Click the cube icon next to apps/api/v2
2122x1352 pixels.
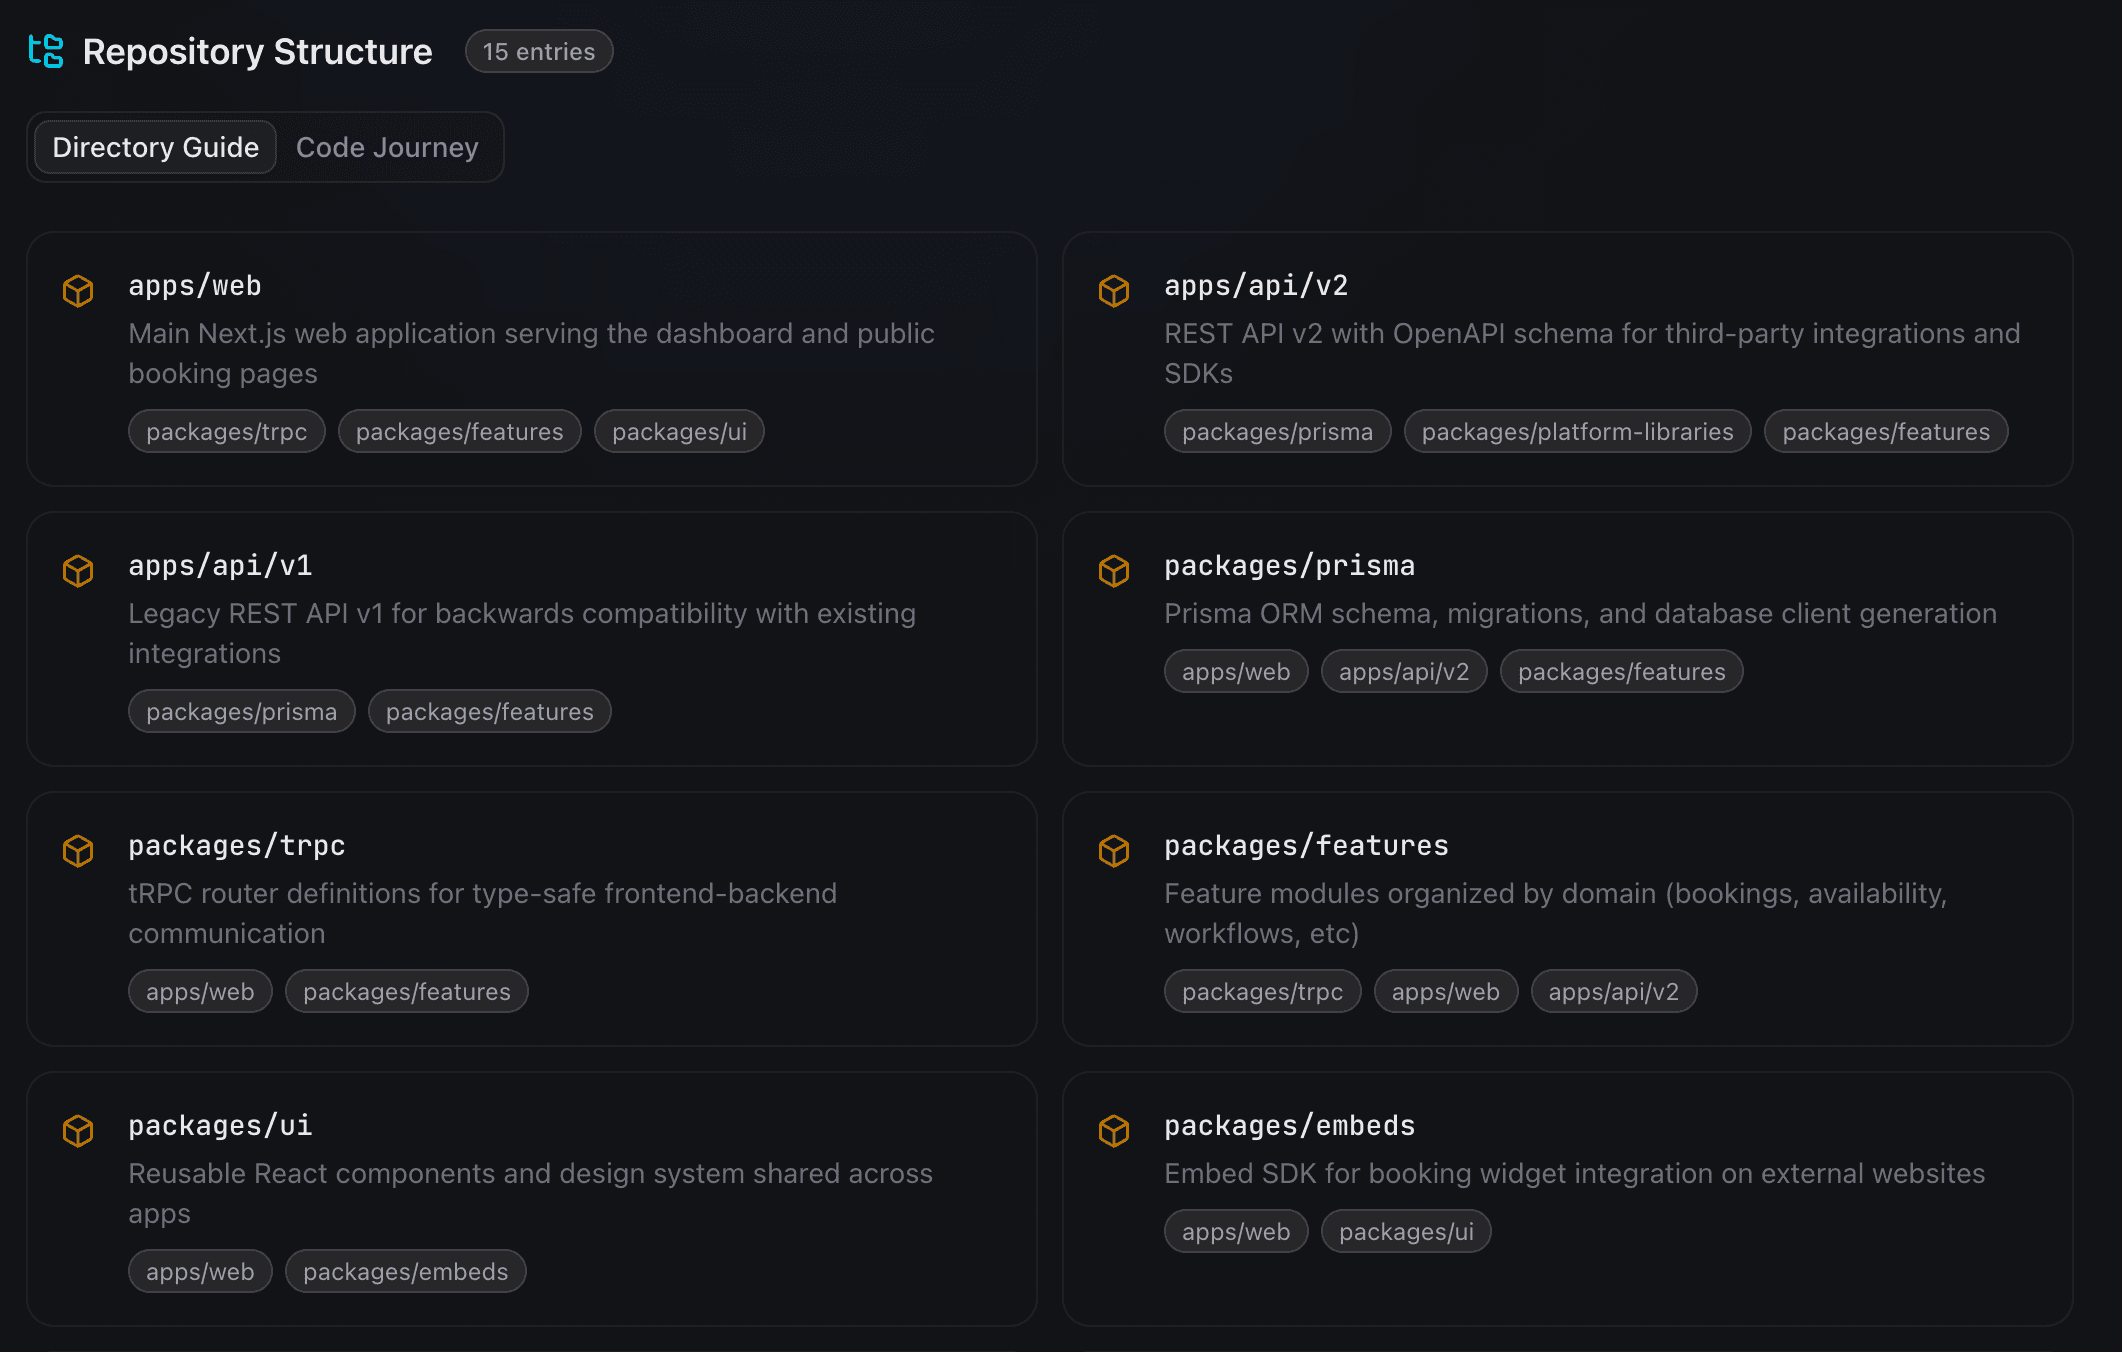(1114, 291)
